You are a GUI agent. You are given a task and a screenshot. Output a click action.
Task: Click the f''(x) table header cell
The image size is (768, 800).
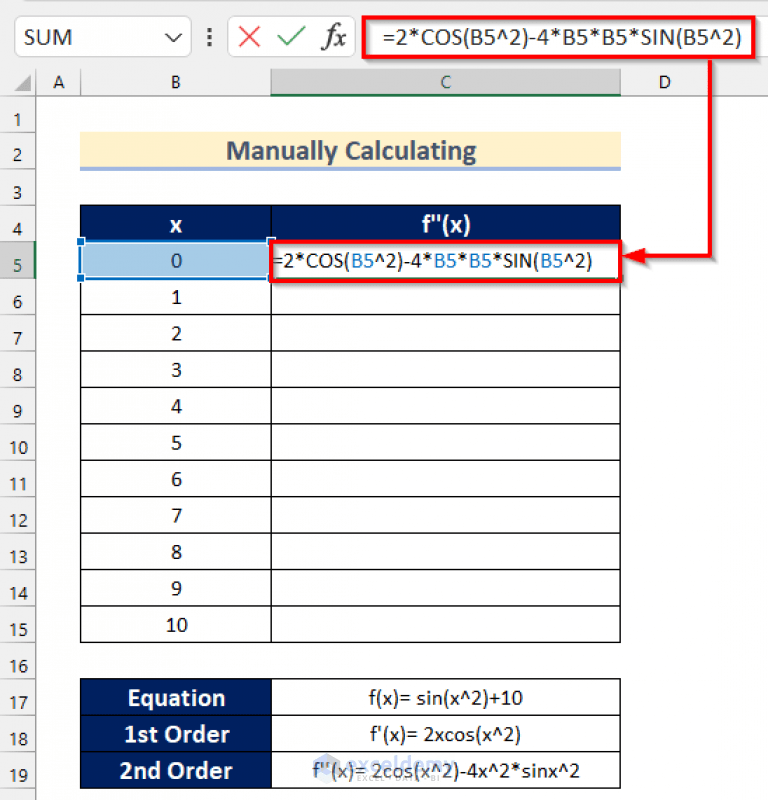[x=445, y=224]
